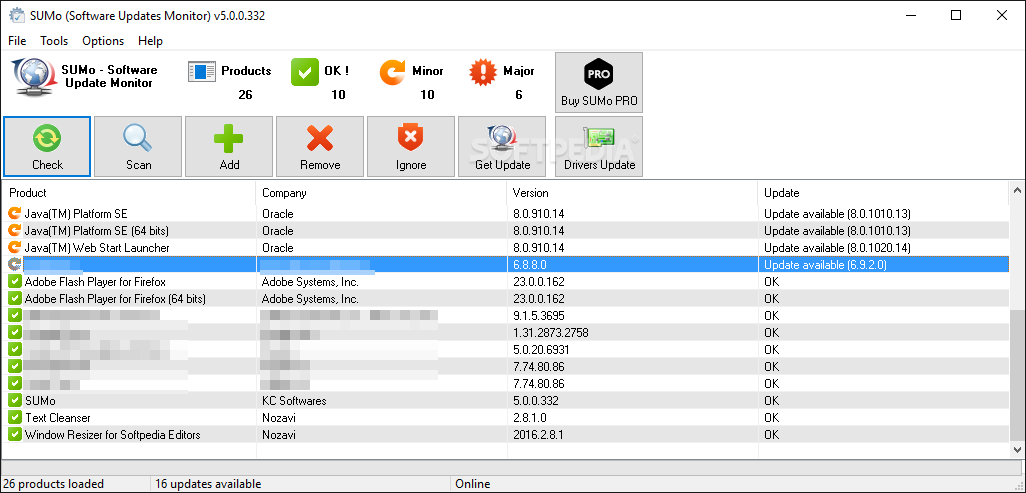Image resolution: width=1026 pixels, height=493 pixels.
Task: Select Java(TM) Platform SE (64 bits) row
Action: pyautogui.click(x=506, y=230)
